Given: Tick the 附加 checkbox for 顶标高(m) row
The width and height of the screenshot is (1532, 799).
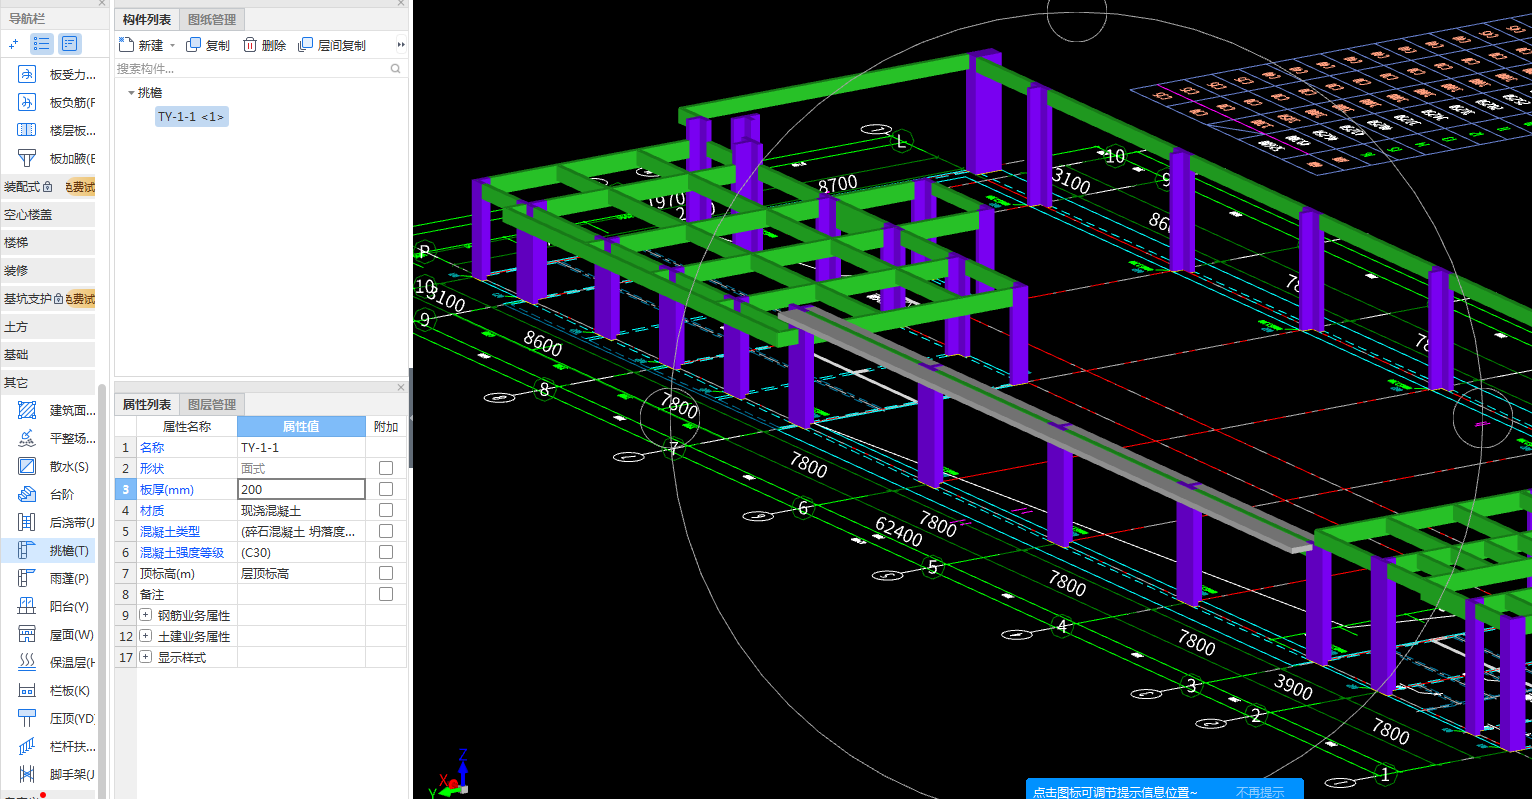Looking at the screenshot, I should tap(386, 573).
